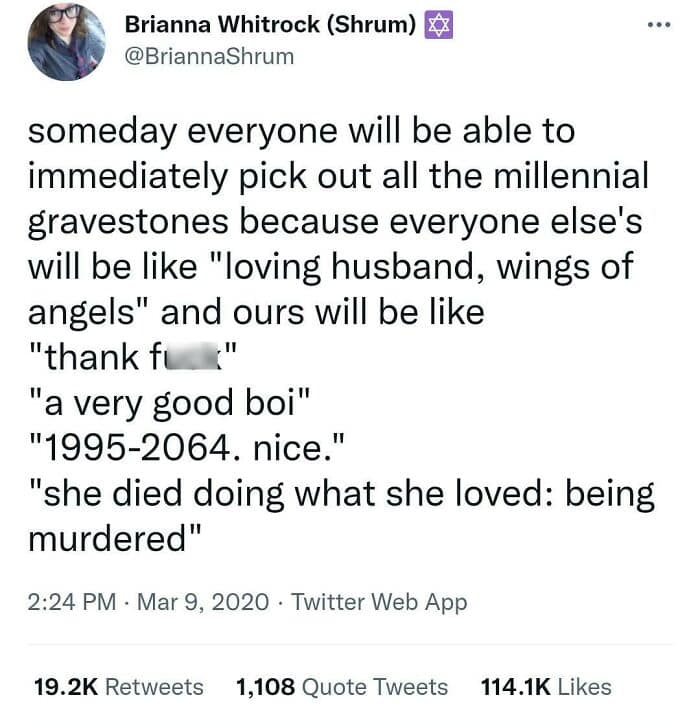Open the three-dot more options menu
Screen dimensions: 700x728
tap(656, 26)
